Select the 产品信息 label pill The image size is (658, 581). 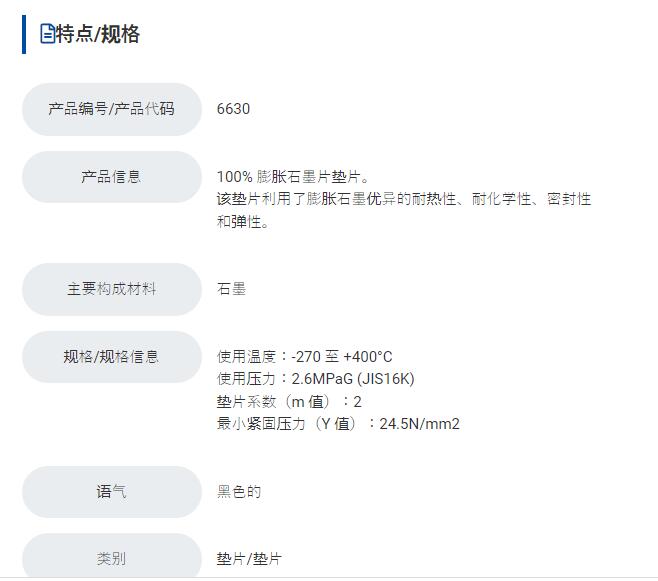[x=112, y=177]
